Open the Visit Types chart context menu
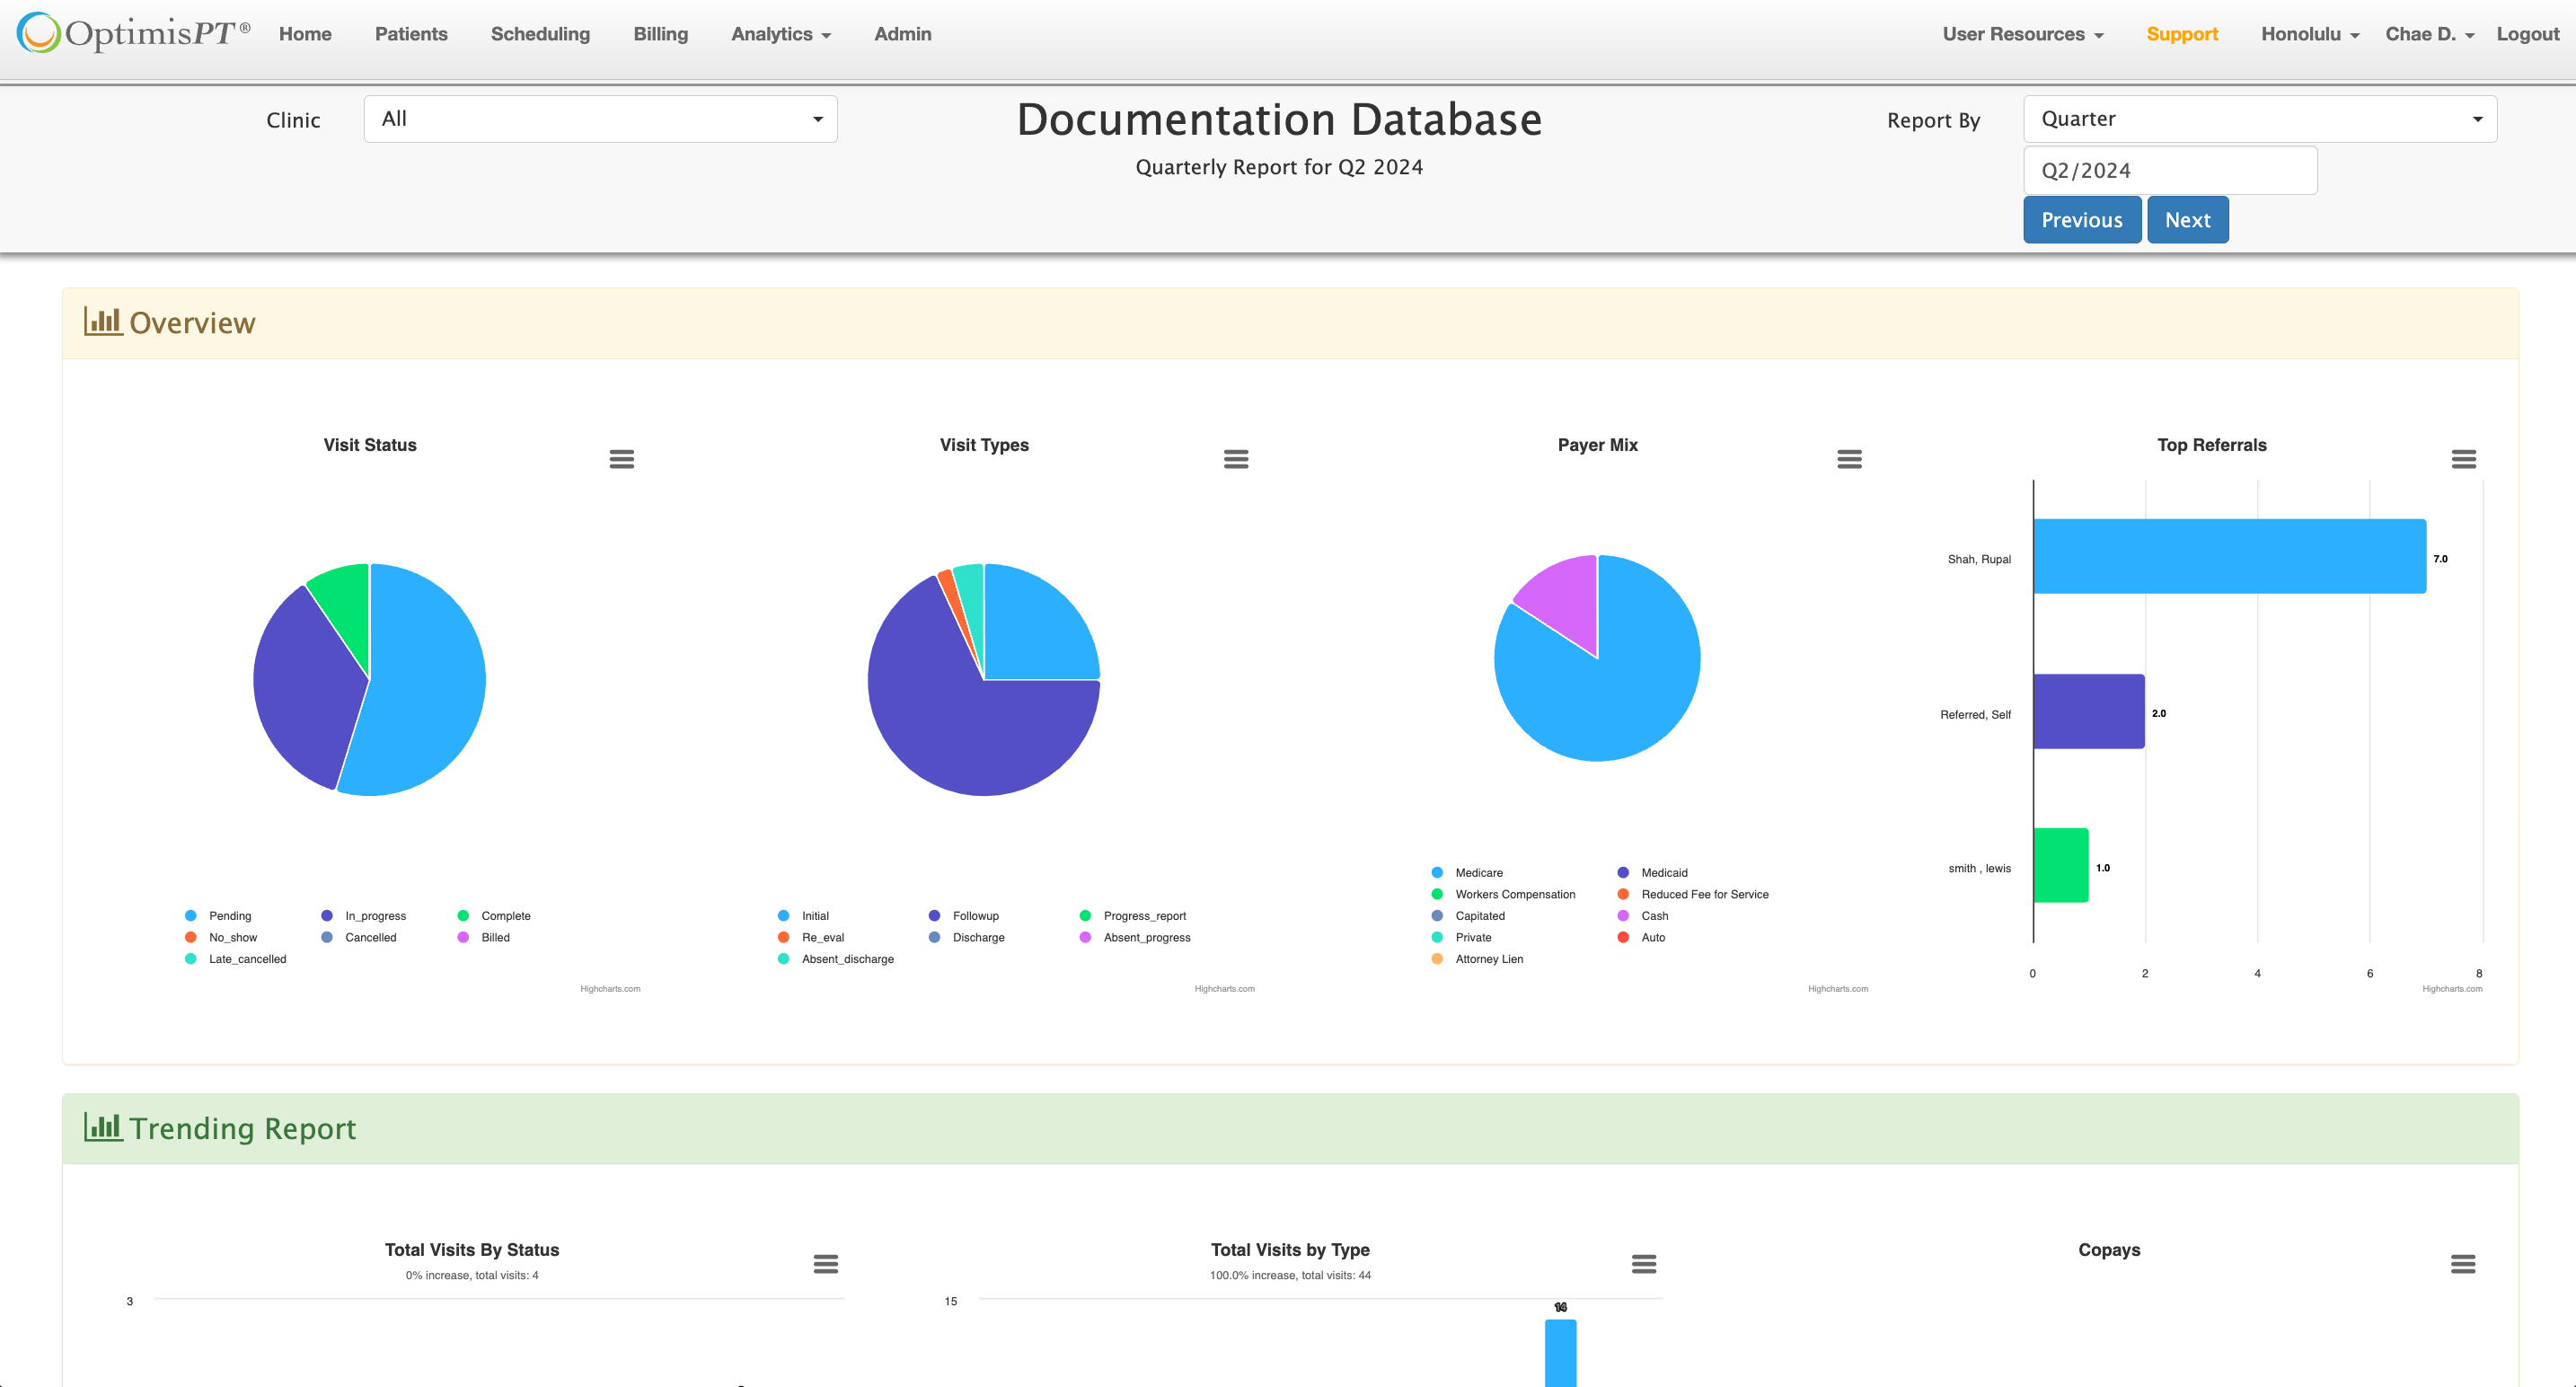Screen dimensions: 2576x1387 point(1235,459)
